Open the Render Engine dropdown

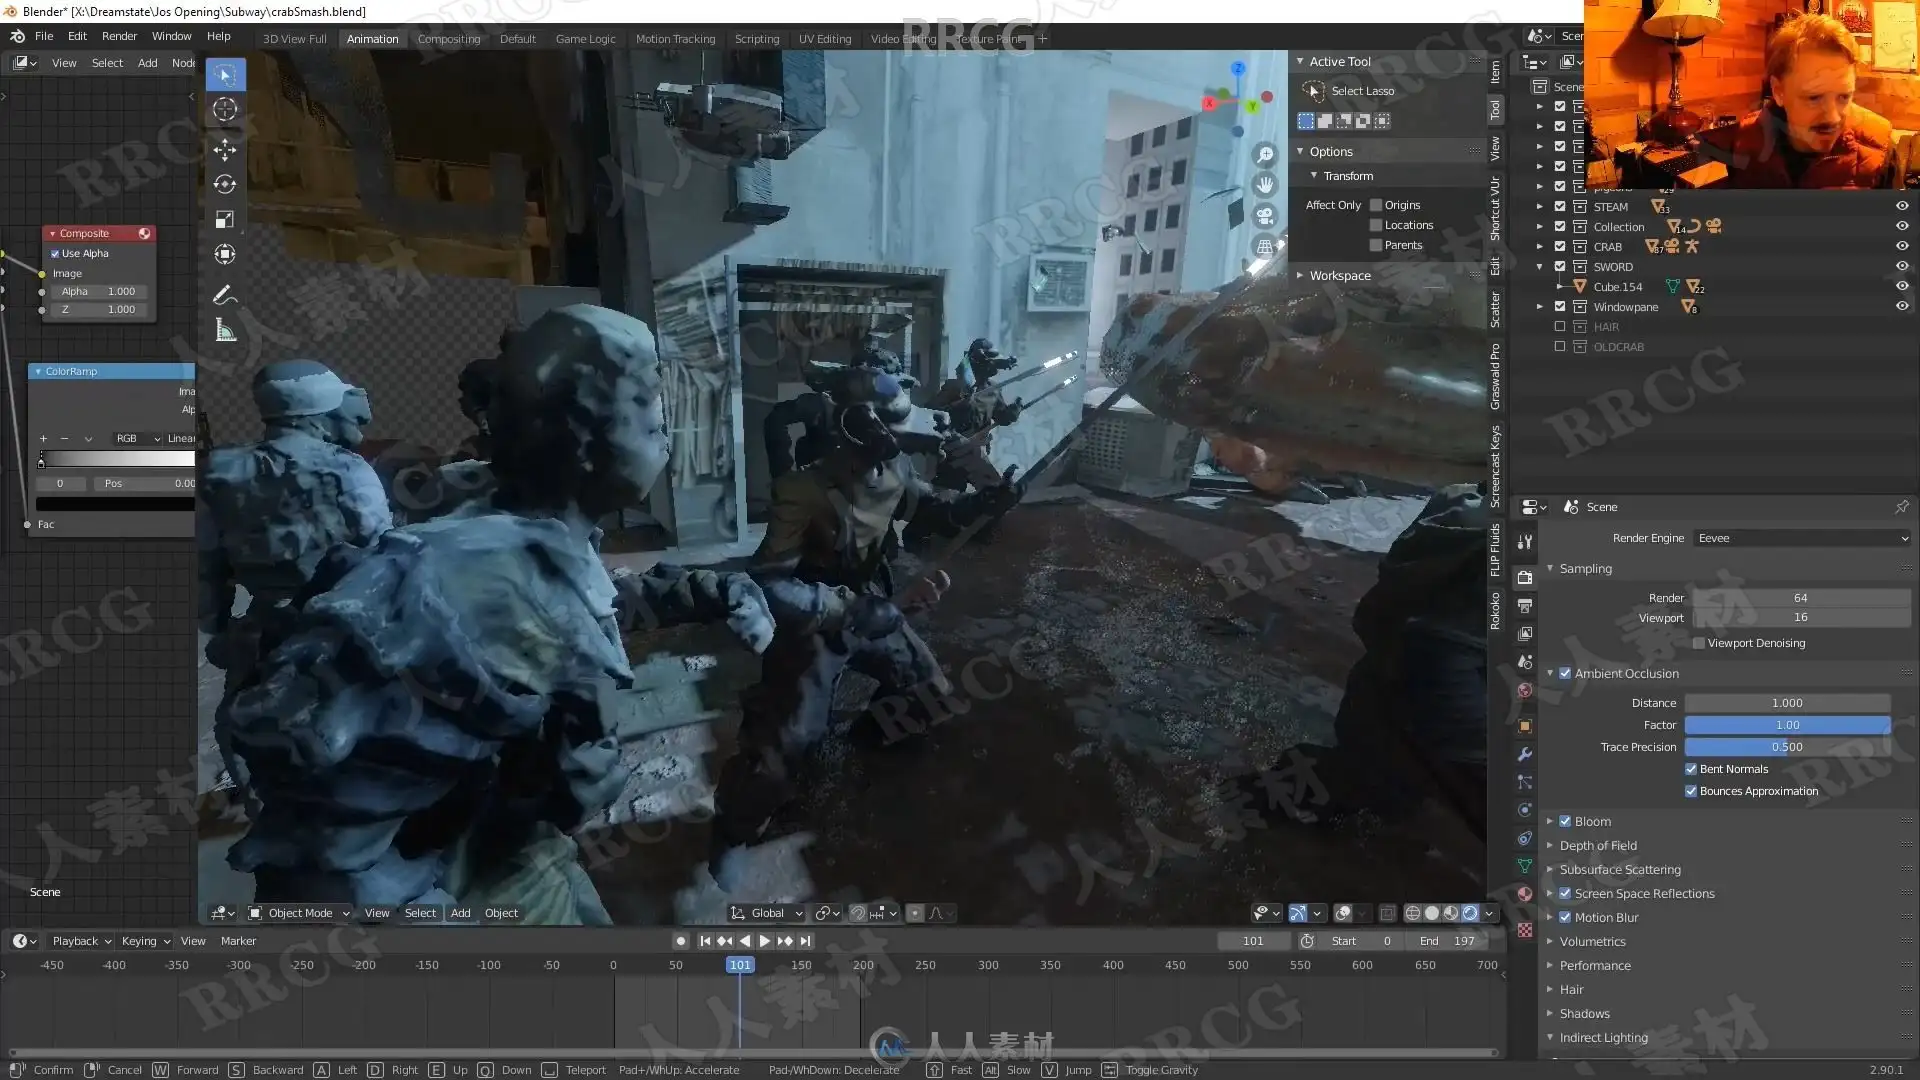coord(1802,538)
